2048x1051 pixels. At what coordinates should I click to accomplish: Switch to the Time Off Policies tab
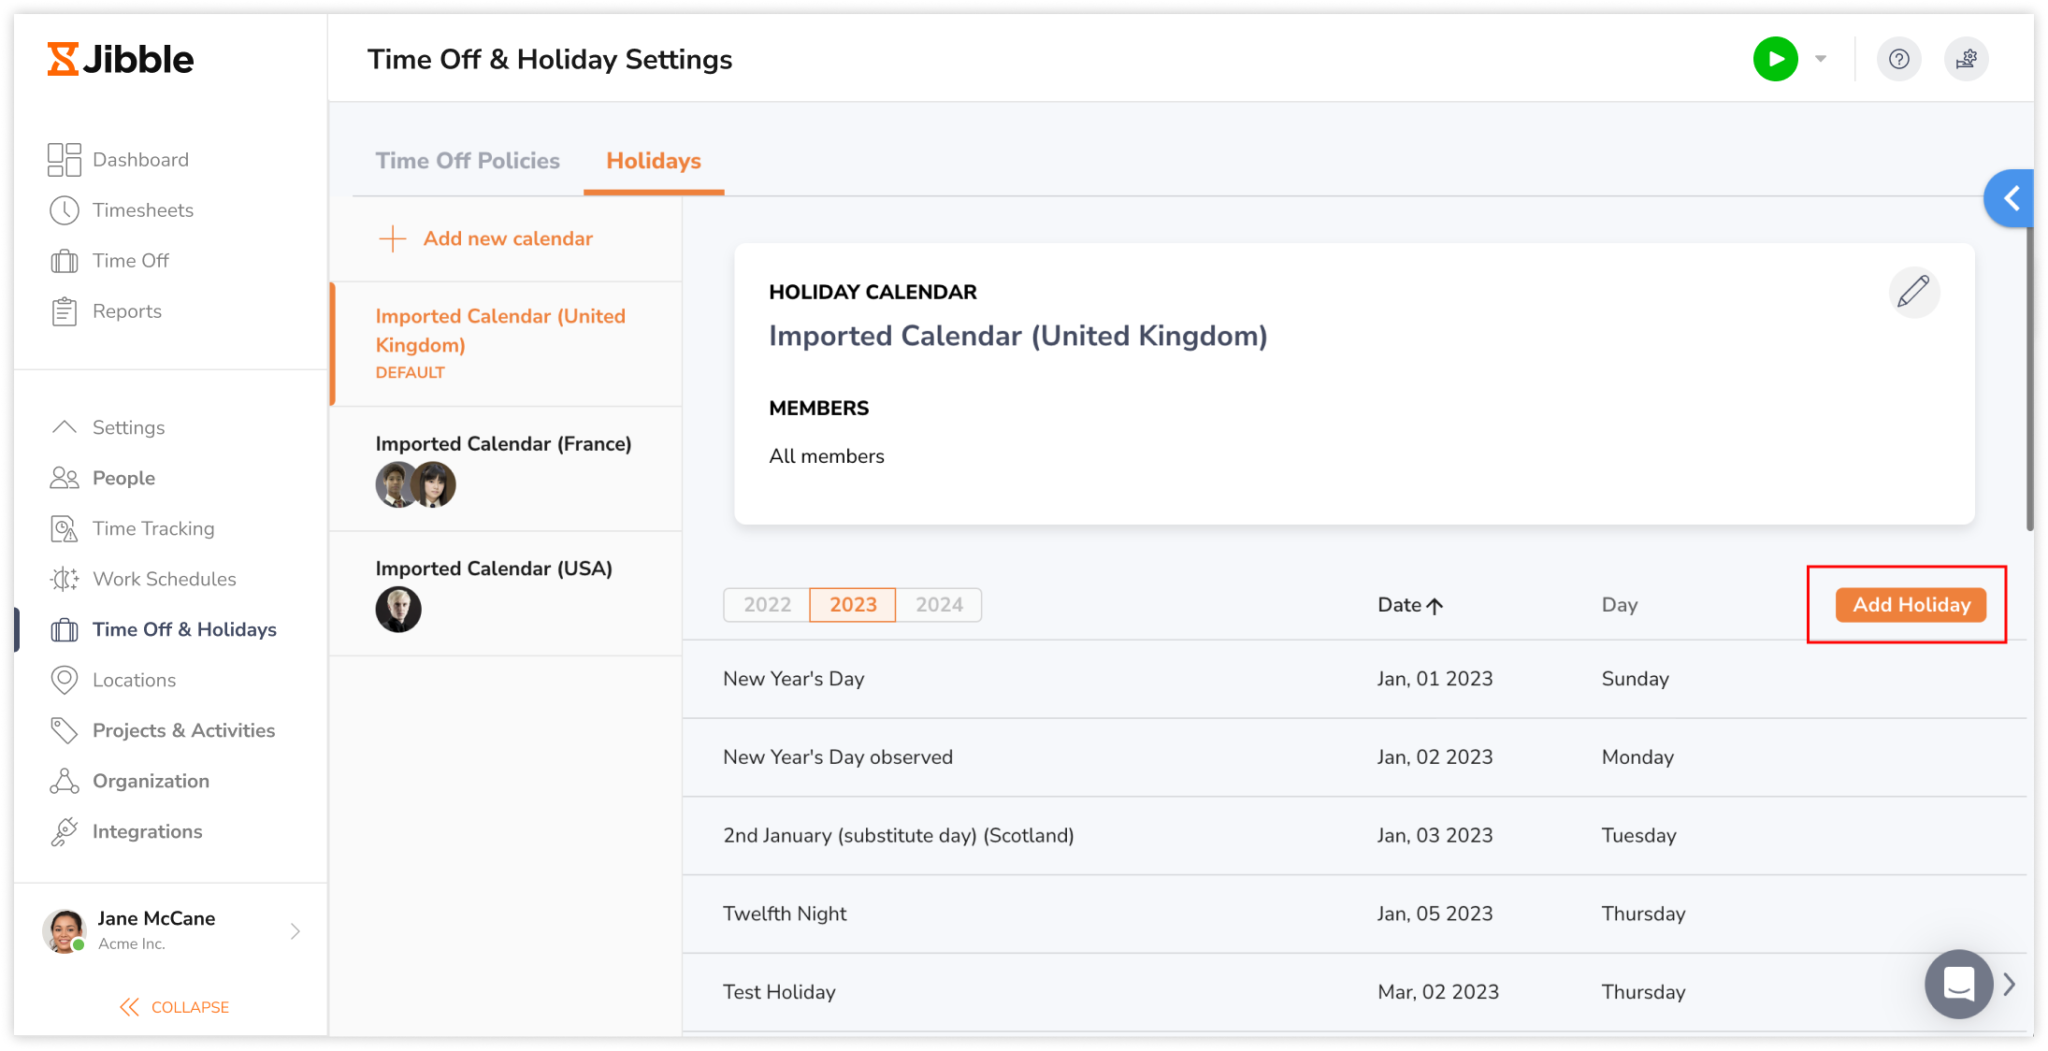(467, 160)
